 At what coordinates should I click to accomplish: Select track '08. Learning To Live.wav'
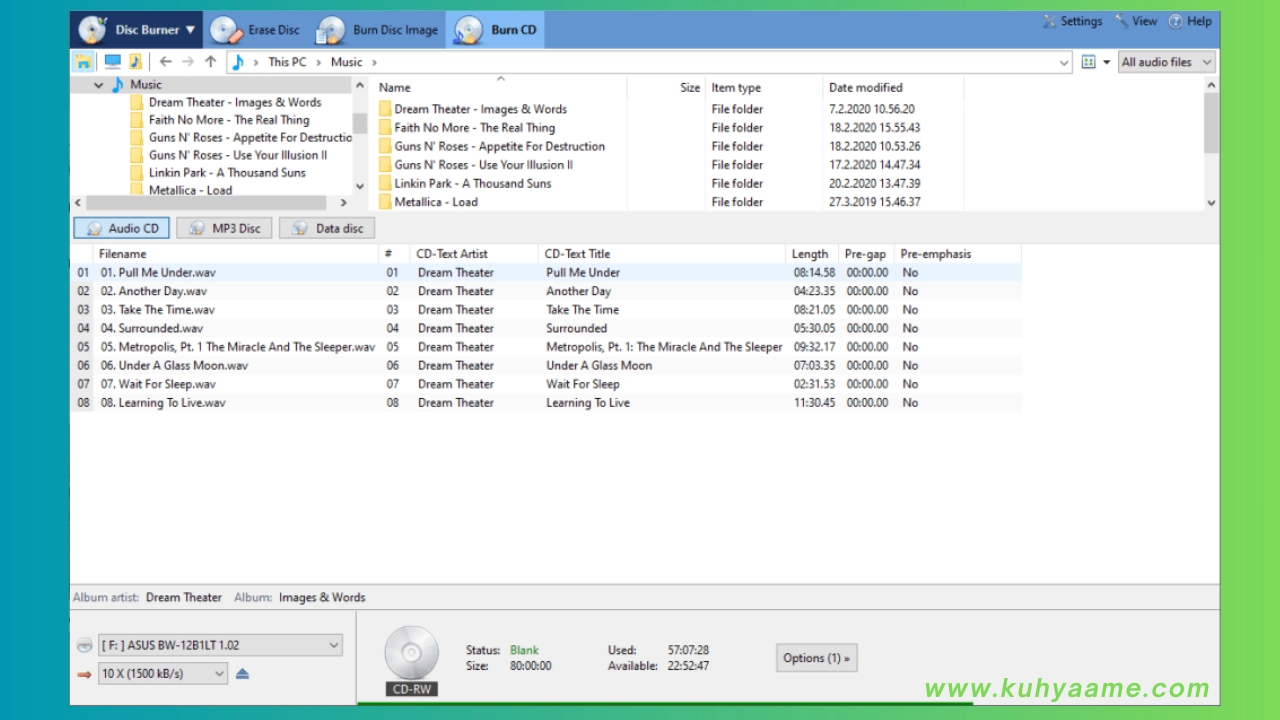click(x=163, y=403)
